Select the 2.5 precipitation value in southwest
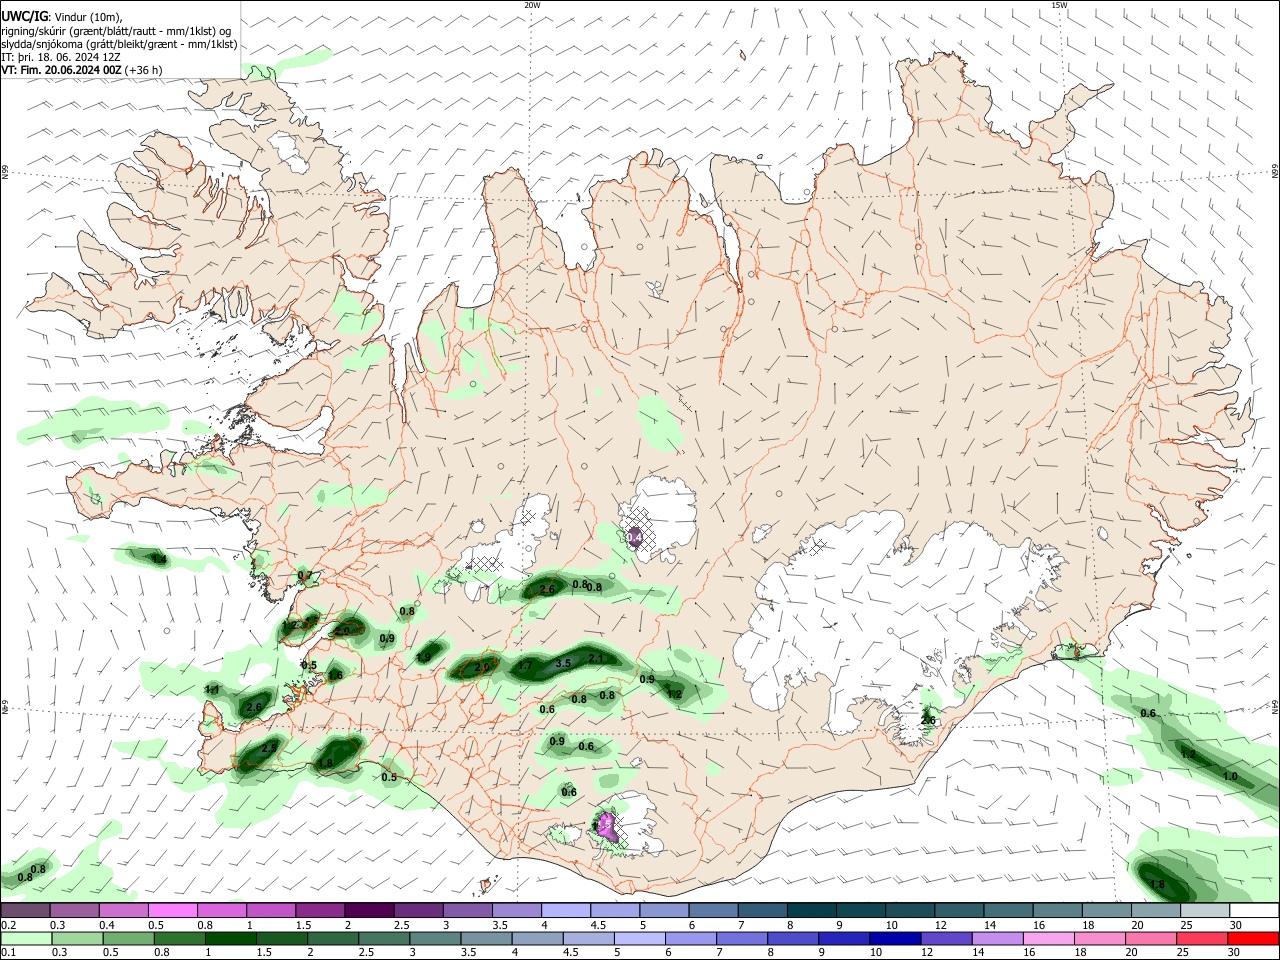Image resolution: width=1280 pixels, height=960 pixels. tap(268, 748)
